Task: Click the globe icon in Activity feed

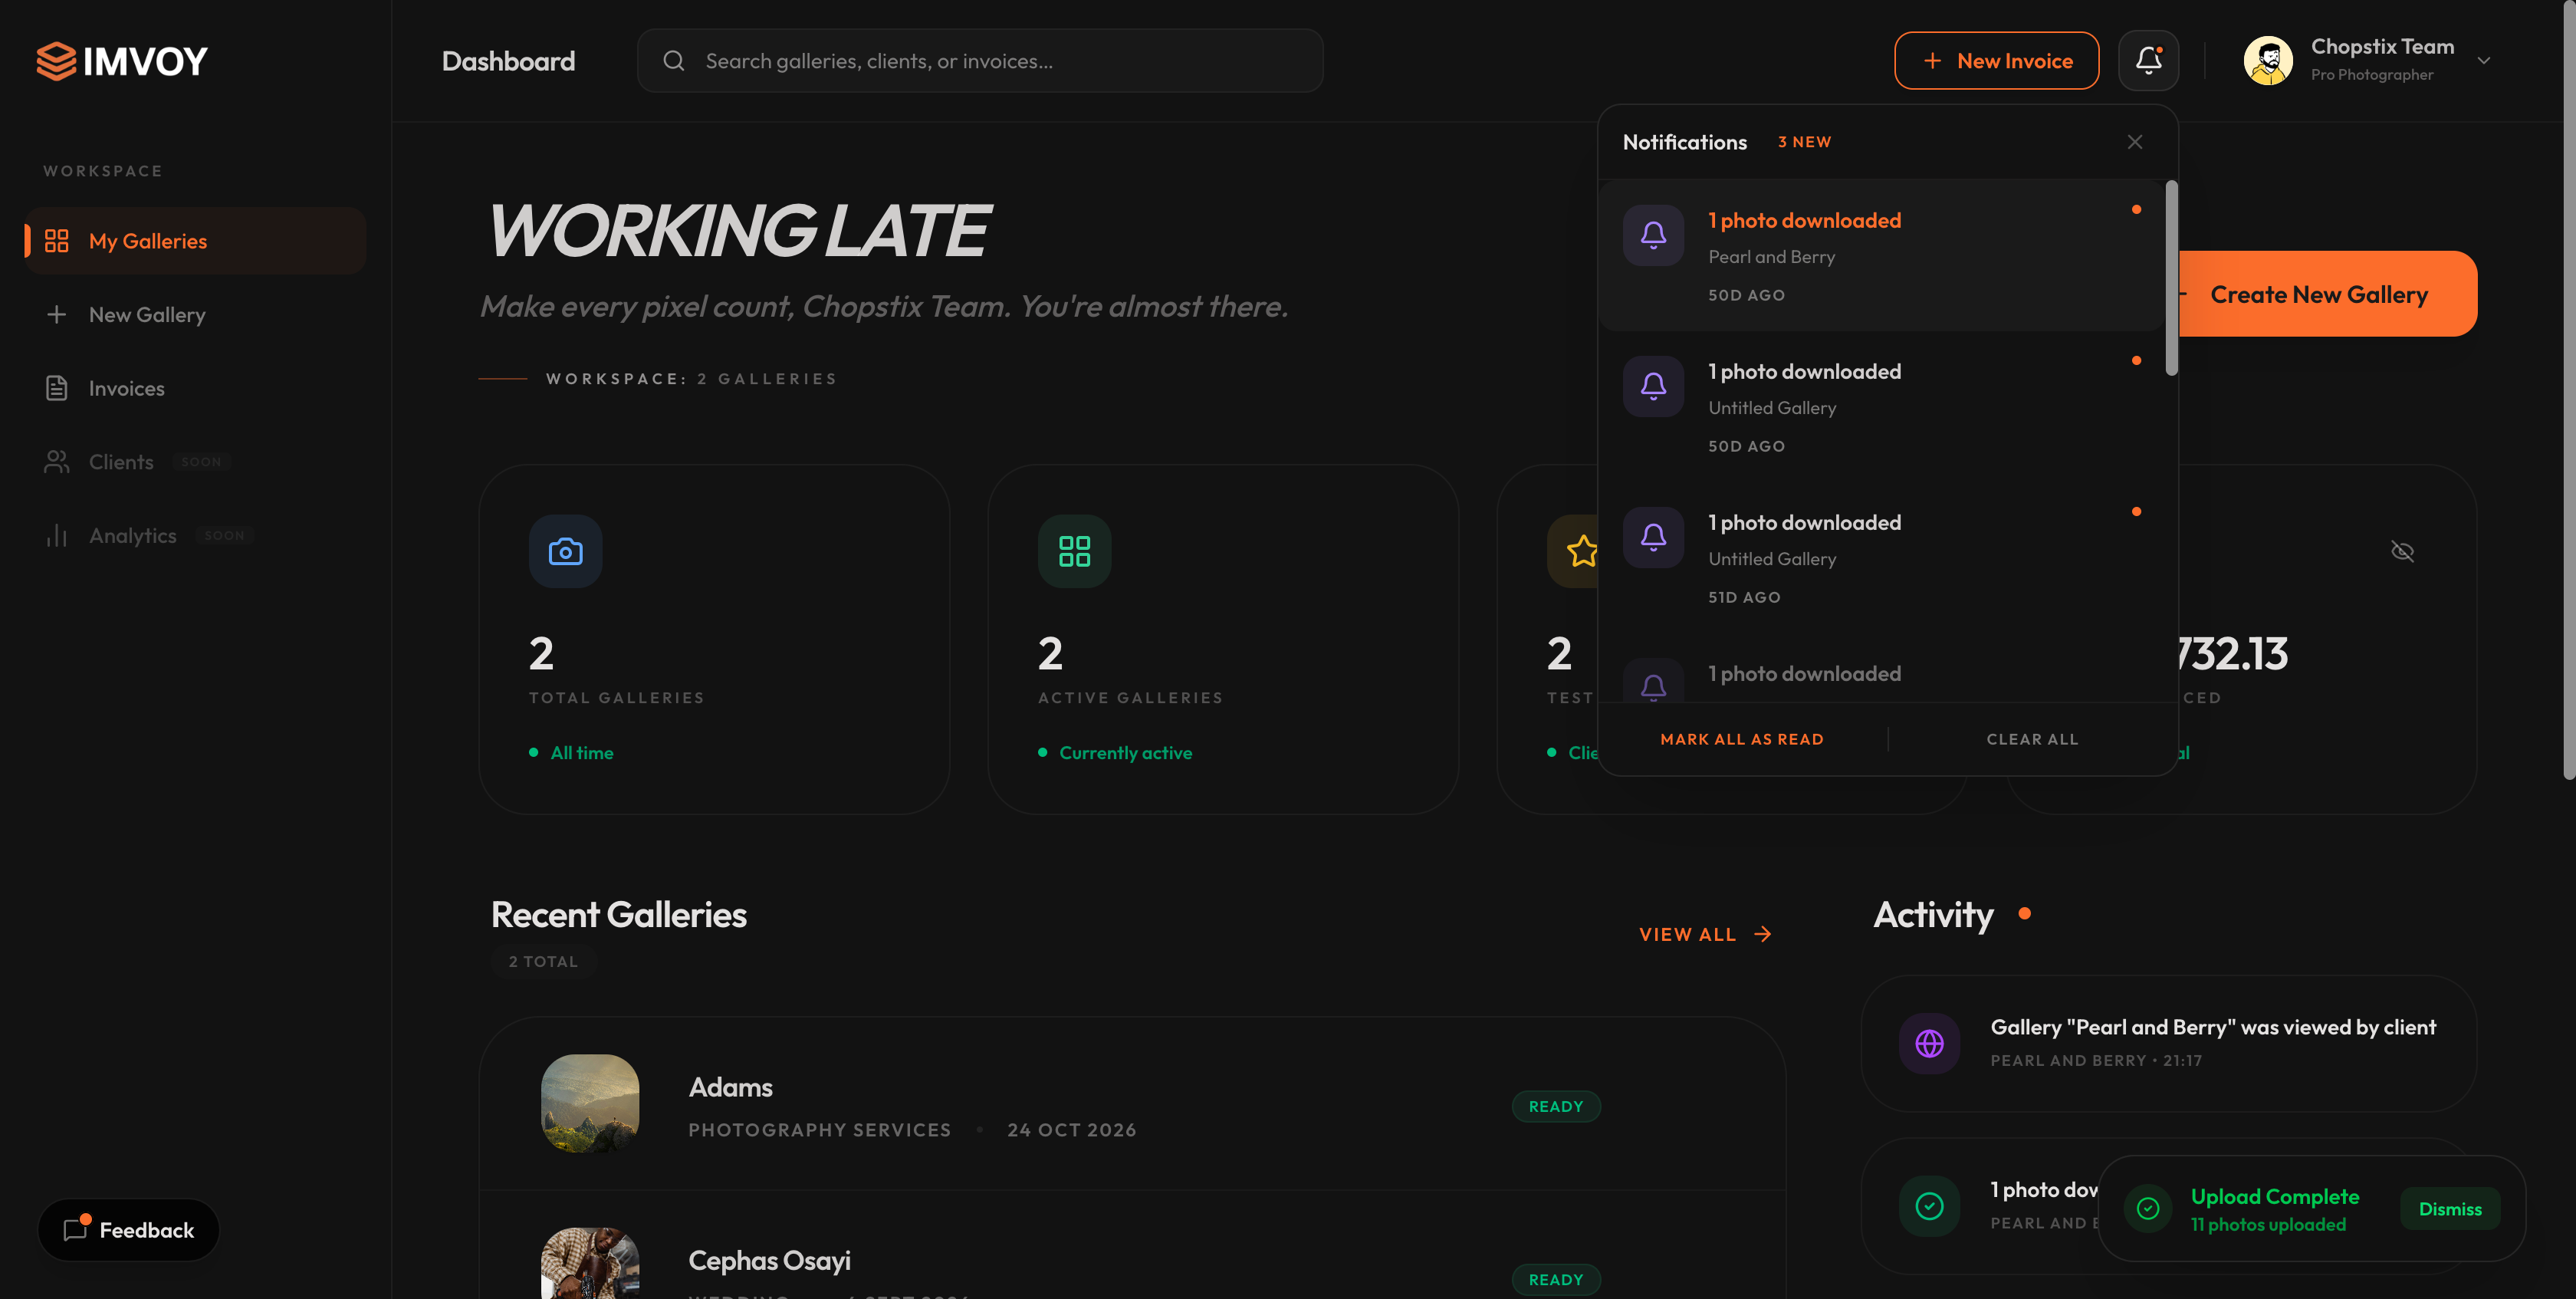Action: [1929, 1043]
